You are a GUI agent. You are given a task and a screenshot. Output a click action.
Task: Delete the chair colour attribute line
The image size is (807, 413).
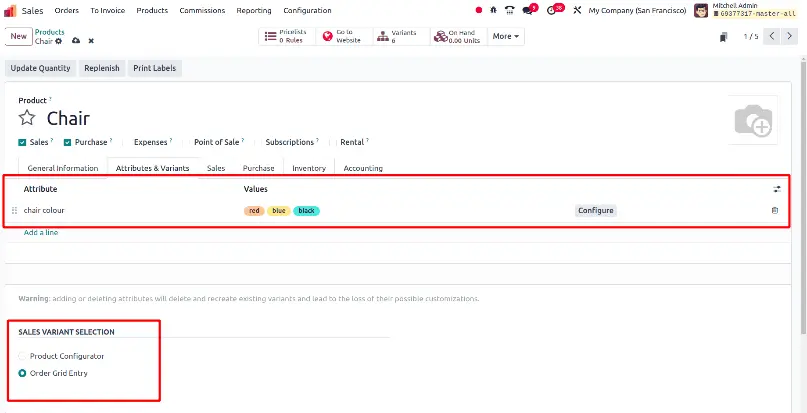click(x=775, y=210)
